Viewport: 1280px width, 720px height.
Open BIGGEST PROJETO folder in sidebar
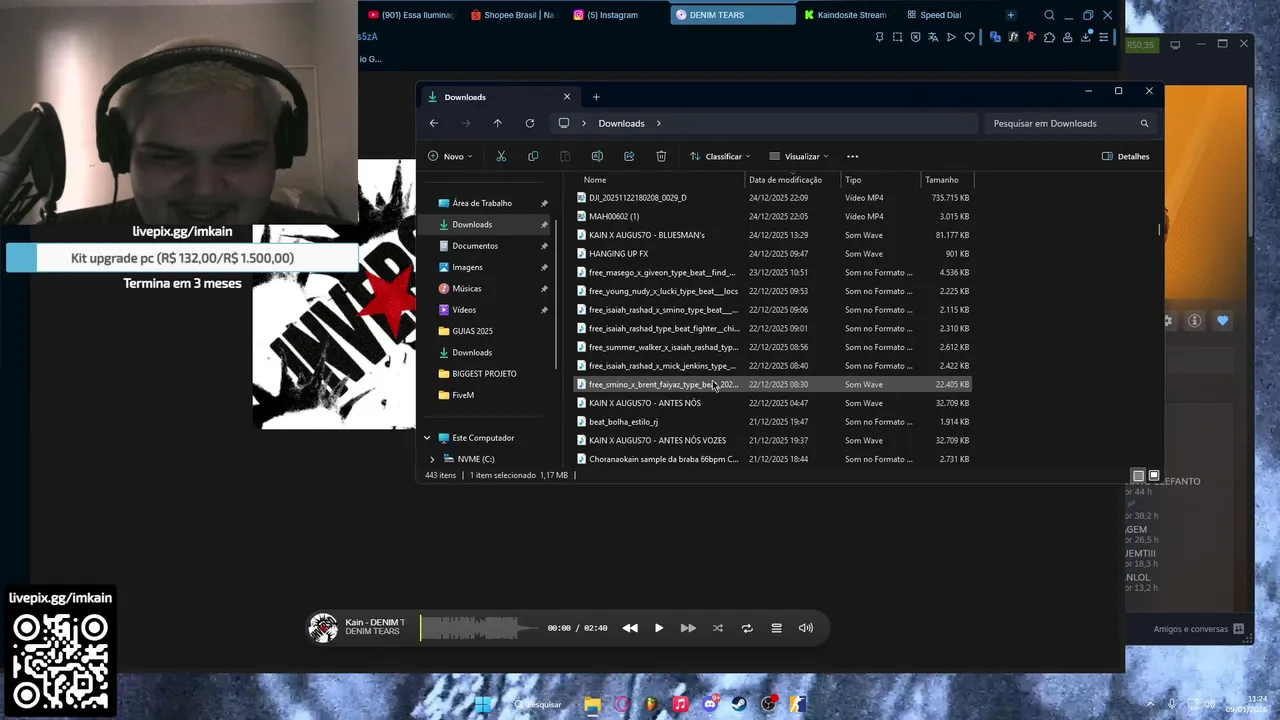[484, 374]
